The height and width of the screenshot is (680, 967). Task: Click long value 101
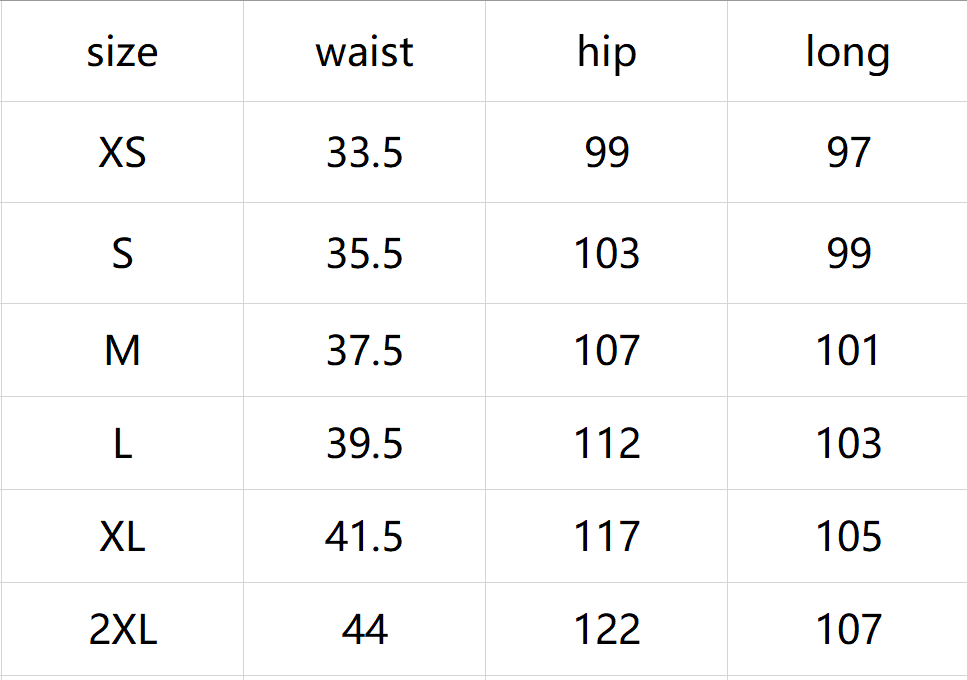(848, 351)
